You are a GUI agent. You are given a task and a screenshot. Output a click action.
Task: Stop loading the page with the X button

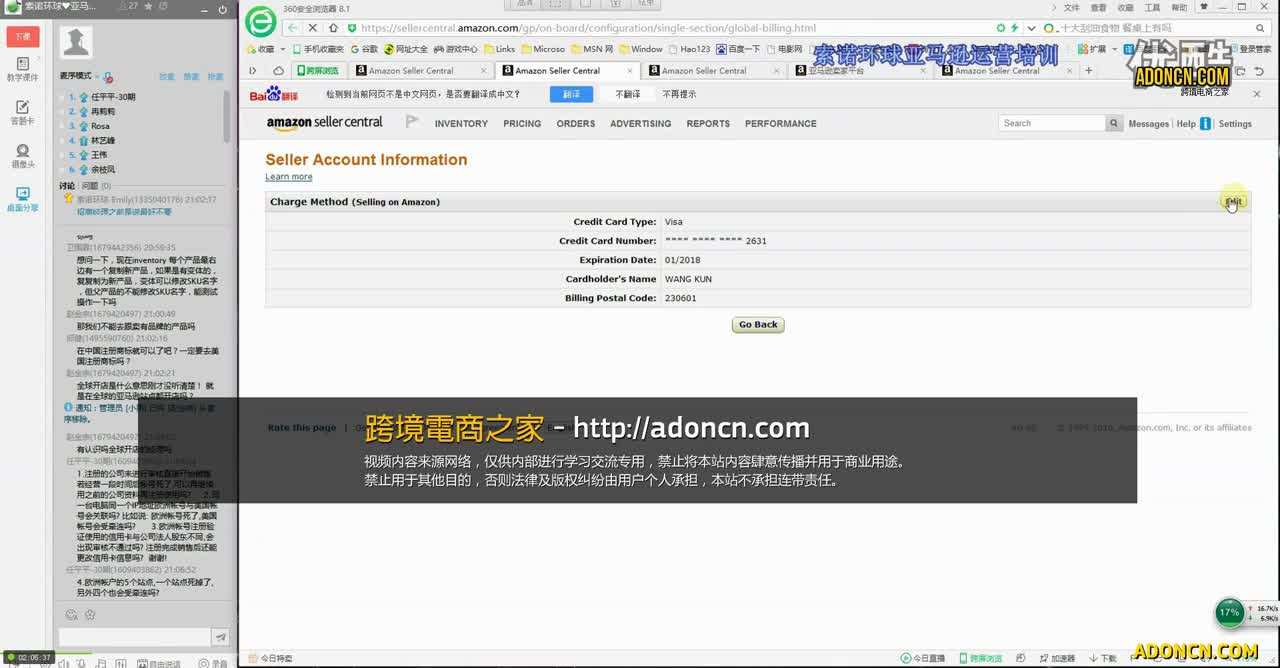[312, 28]
